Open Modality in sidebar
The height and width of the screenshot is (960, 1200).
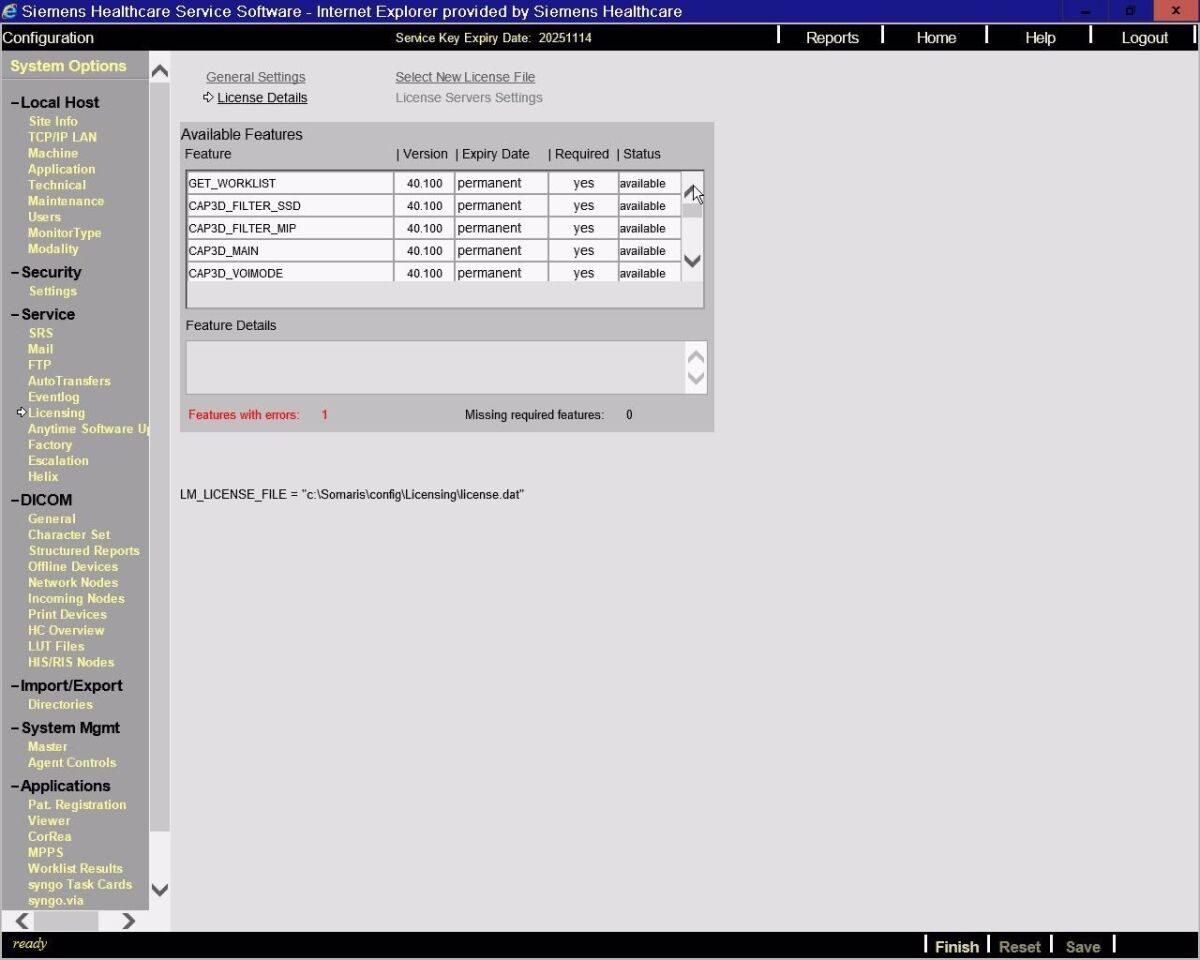pyautogui.click(x=53, y=249)
